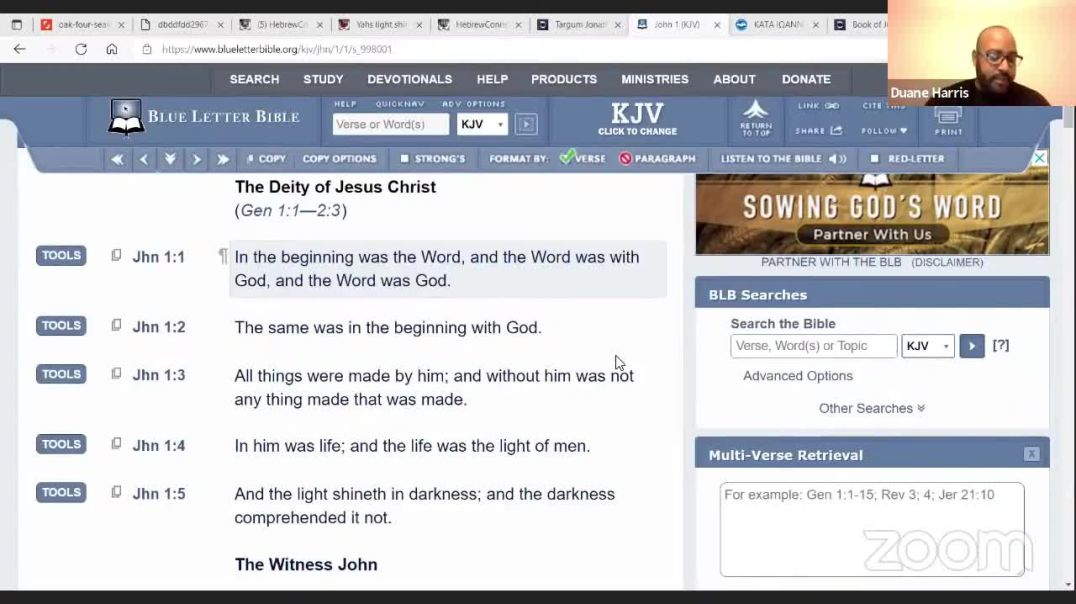
Task: Toggle the Strong's checkbox
Action: point(405,159)
